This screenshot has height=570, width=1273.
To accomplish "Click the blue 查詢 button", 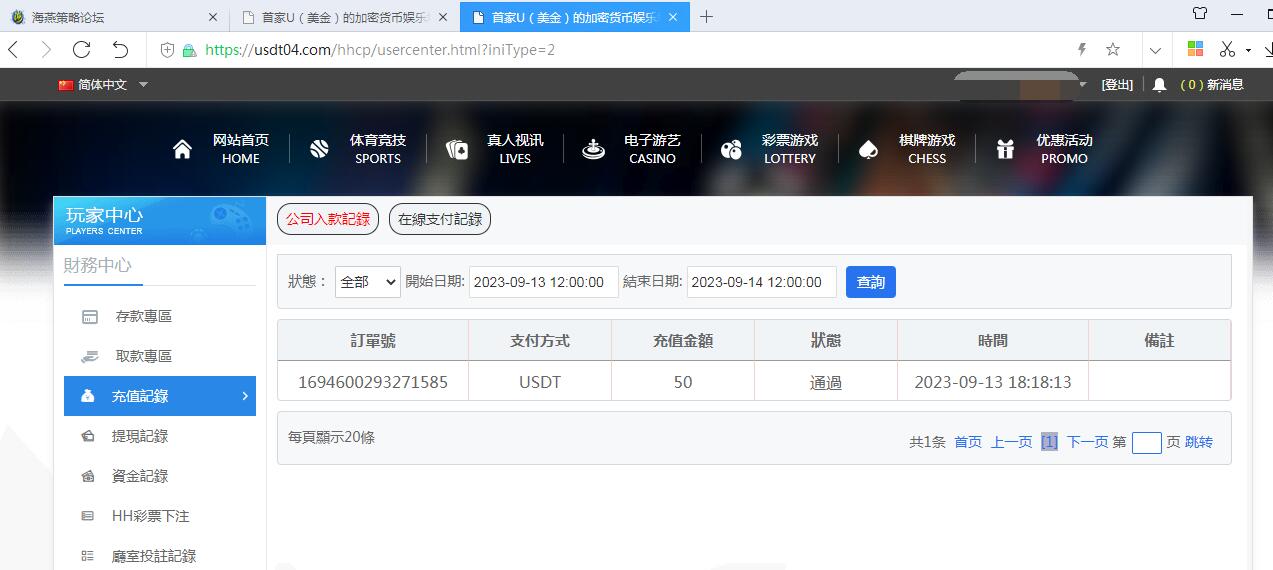I will point(870,282).
